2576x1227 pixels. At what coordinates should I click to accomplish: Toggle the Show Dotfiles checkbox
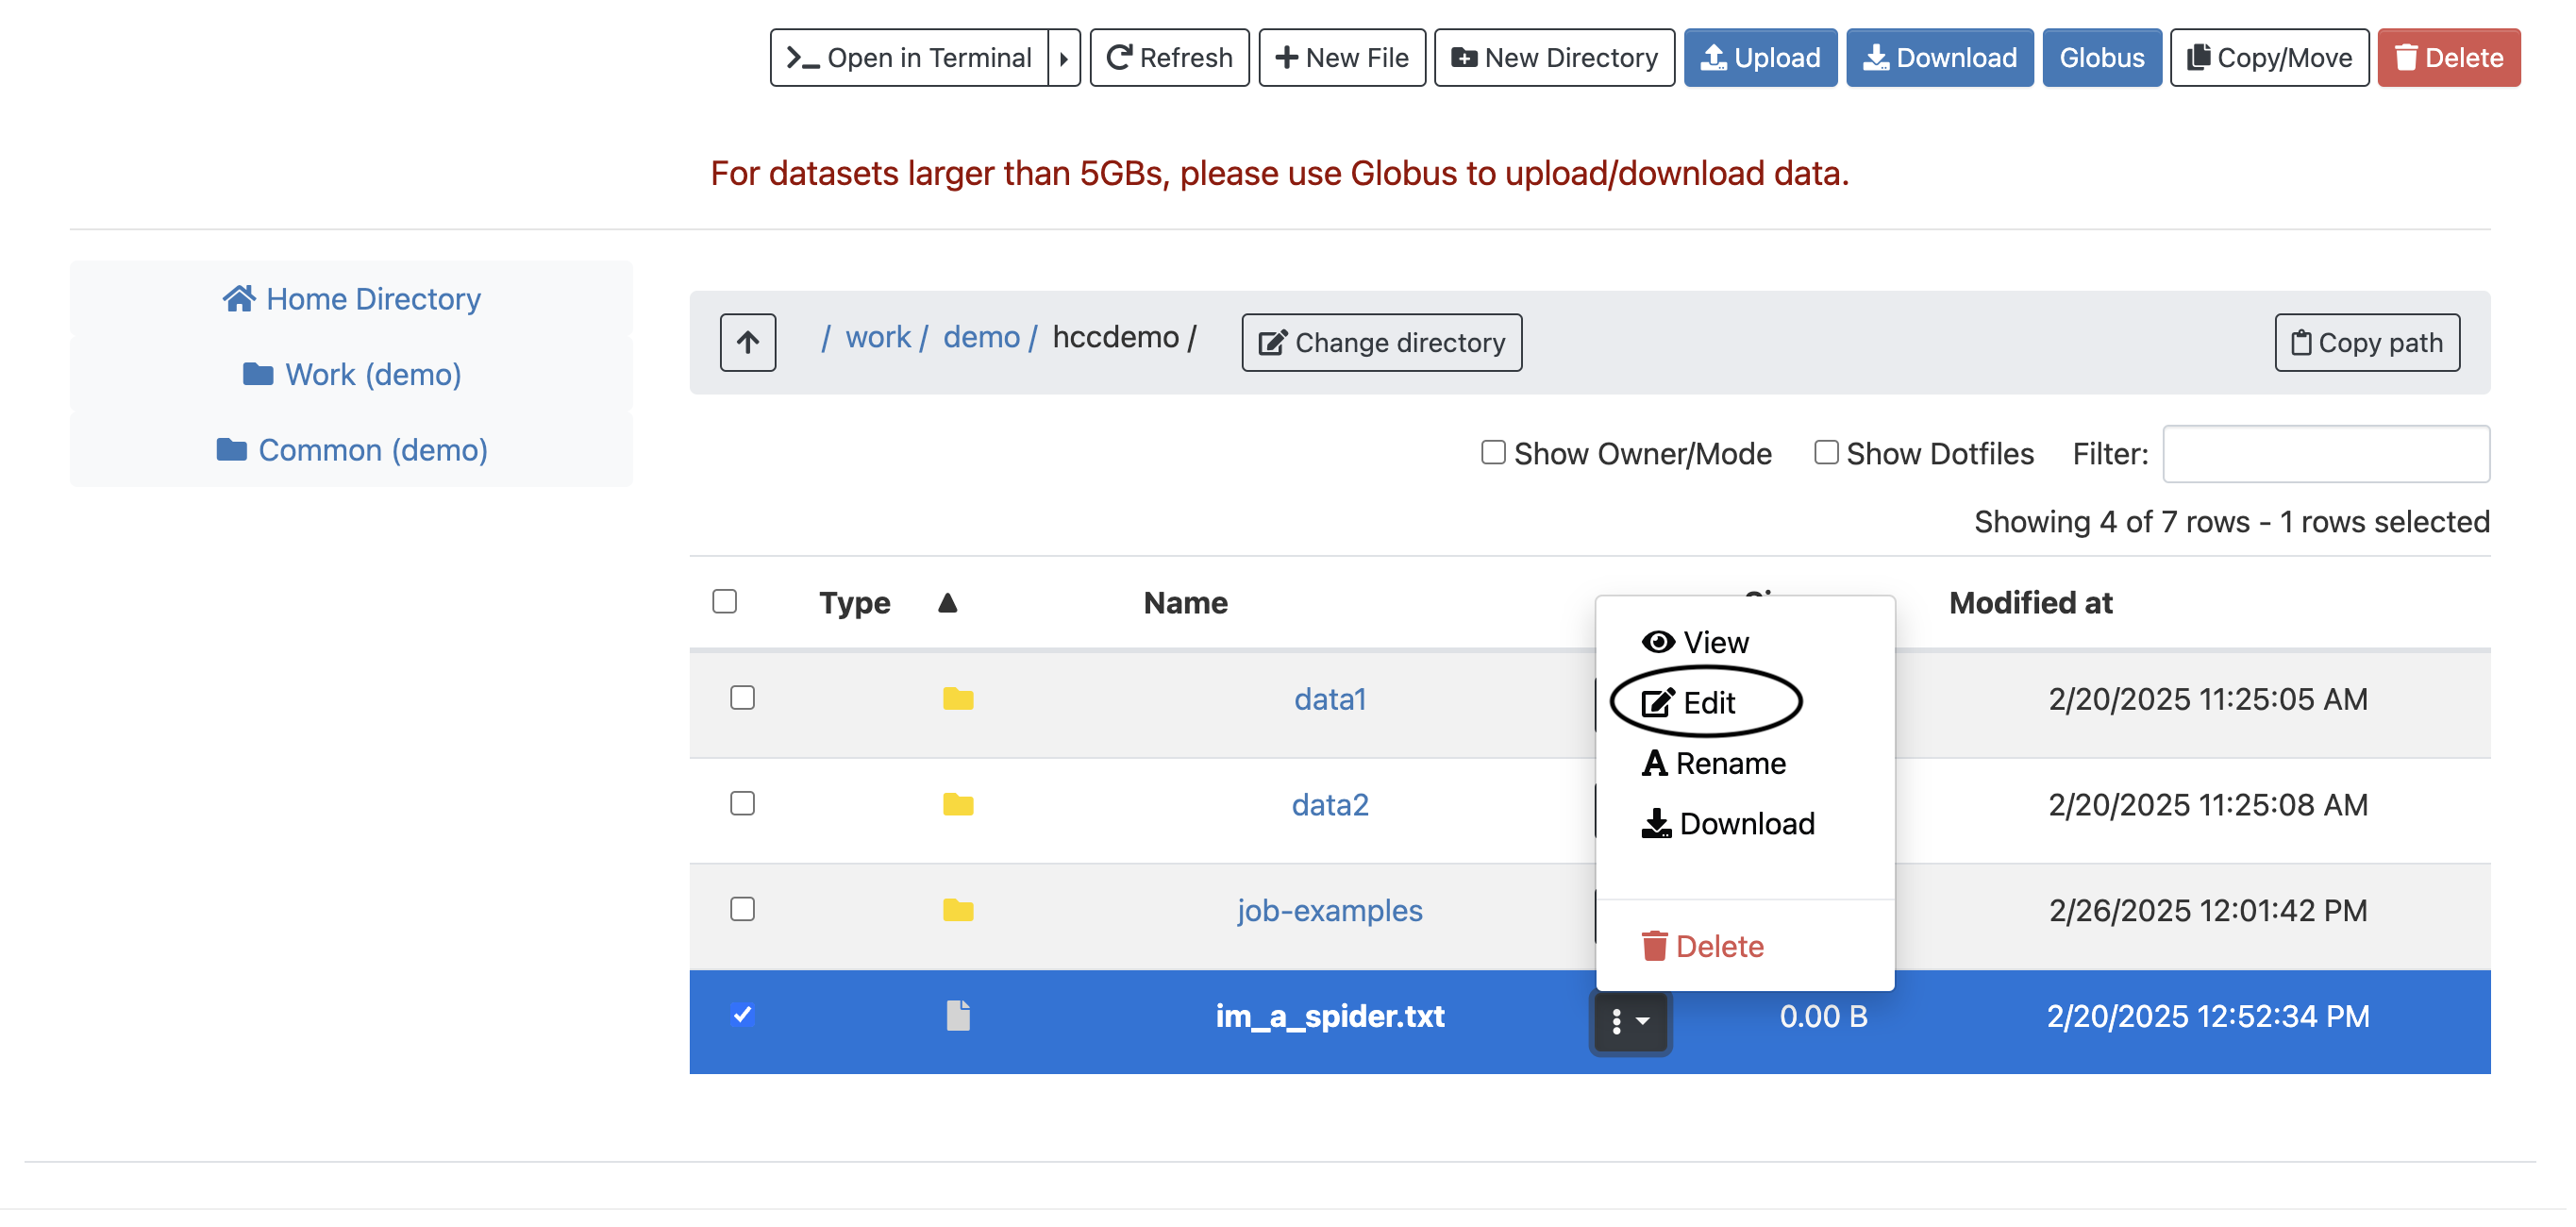(1825, 453)
